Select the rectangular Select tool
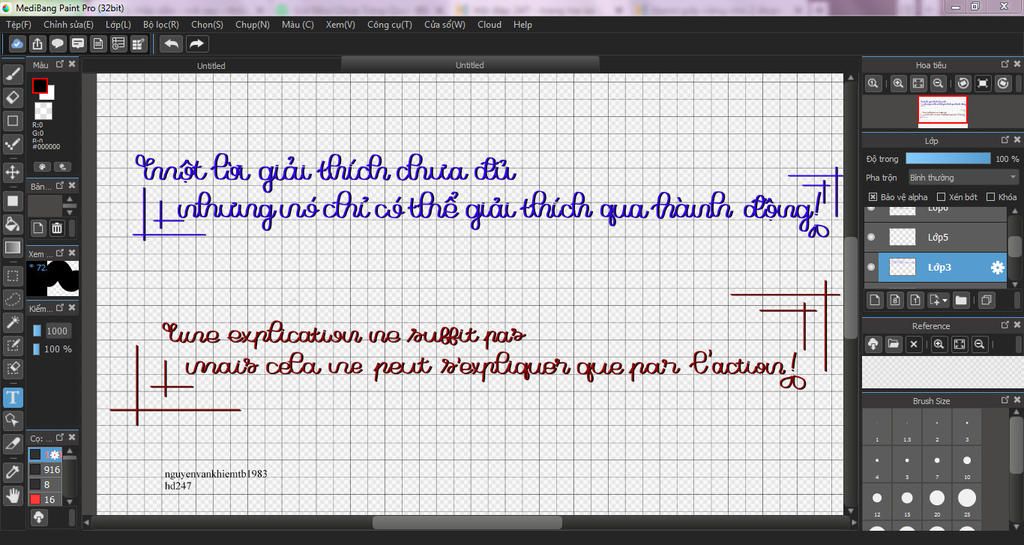The width and height of the screenshot is (1024, 545). pyautogui.click(x=12, y=275)
